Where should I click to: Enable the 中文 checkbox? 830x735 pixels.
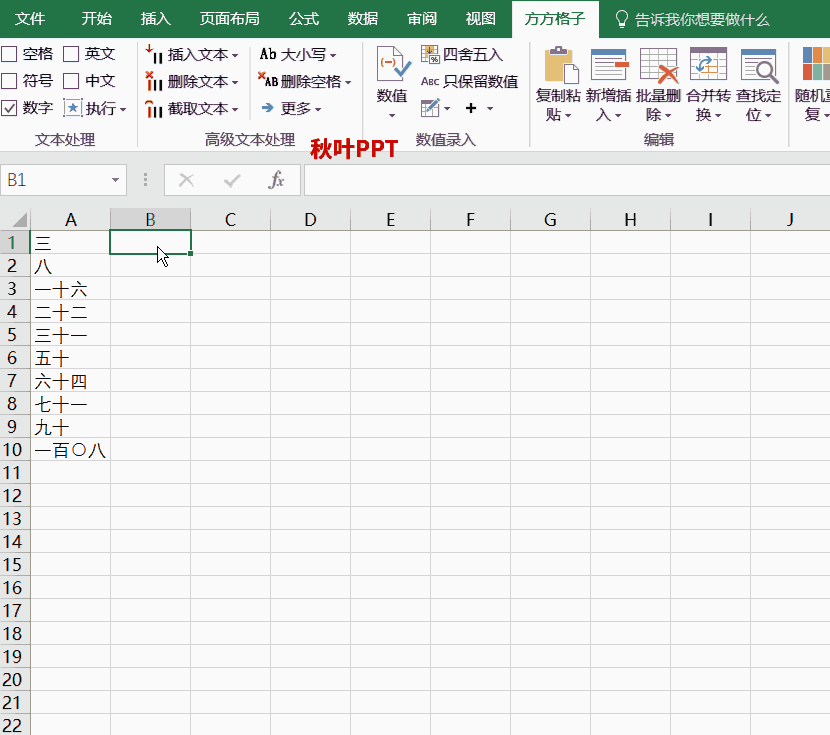pos(71,81)
